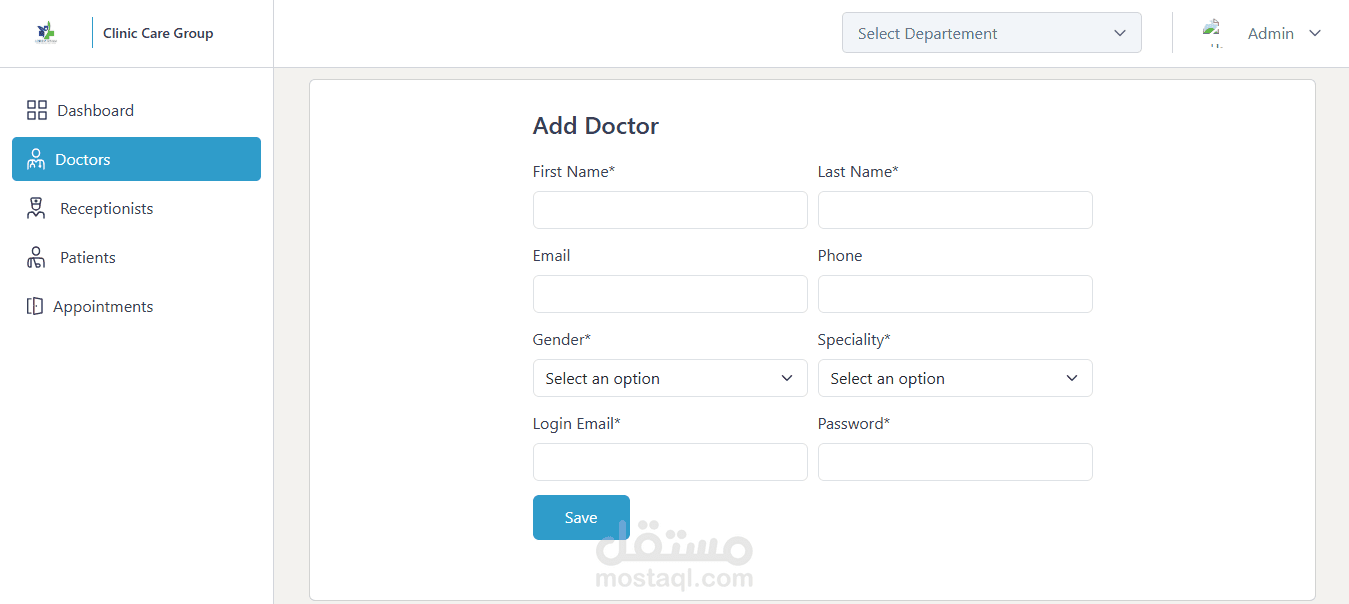Click the Receptionists sidebar icon
This screenshot has height=604, width=1349.
tap(37, 208)
